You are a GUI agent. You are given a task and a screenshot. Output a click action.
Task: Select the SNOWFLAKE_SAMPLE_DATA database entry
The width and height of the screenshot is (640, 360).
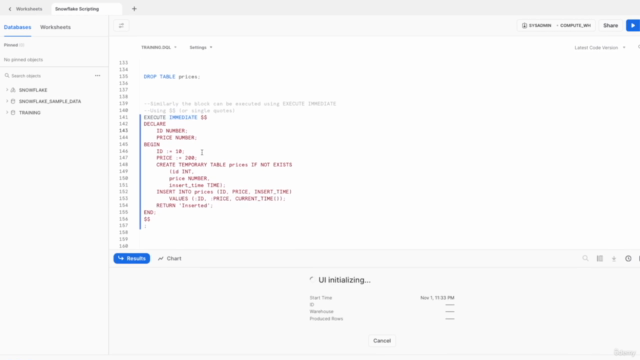point(50,101)
